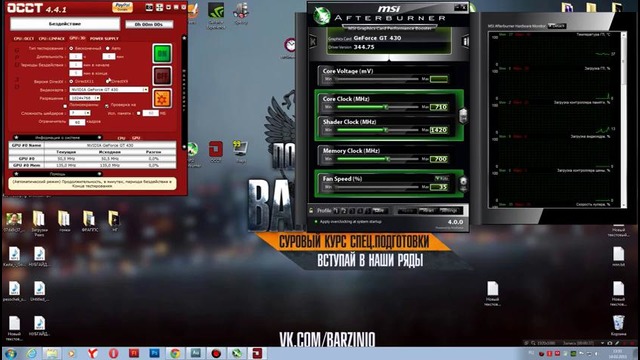640x360 pixels.
Task: Click the Core Clock value field showing 710
Action: [439, 107]
